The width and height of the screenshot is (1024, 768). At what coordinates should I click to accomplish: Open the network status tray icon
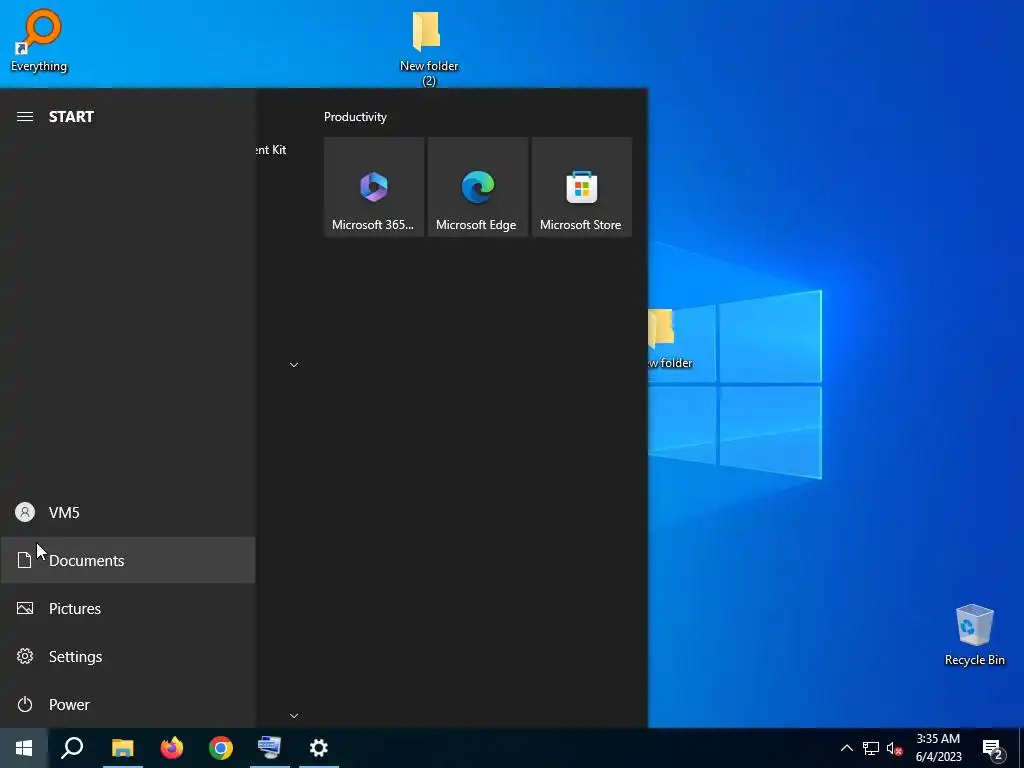coord(871,748)
